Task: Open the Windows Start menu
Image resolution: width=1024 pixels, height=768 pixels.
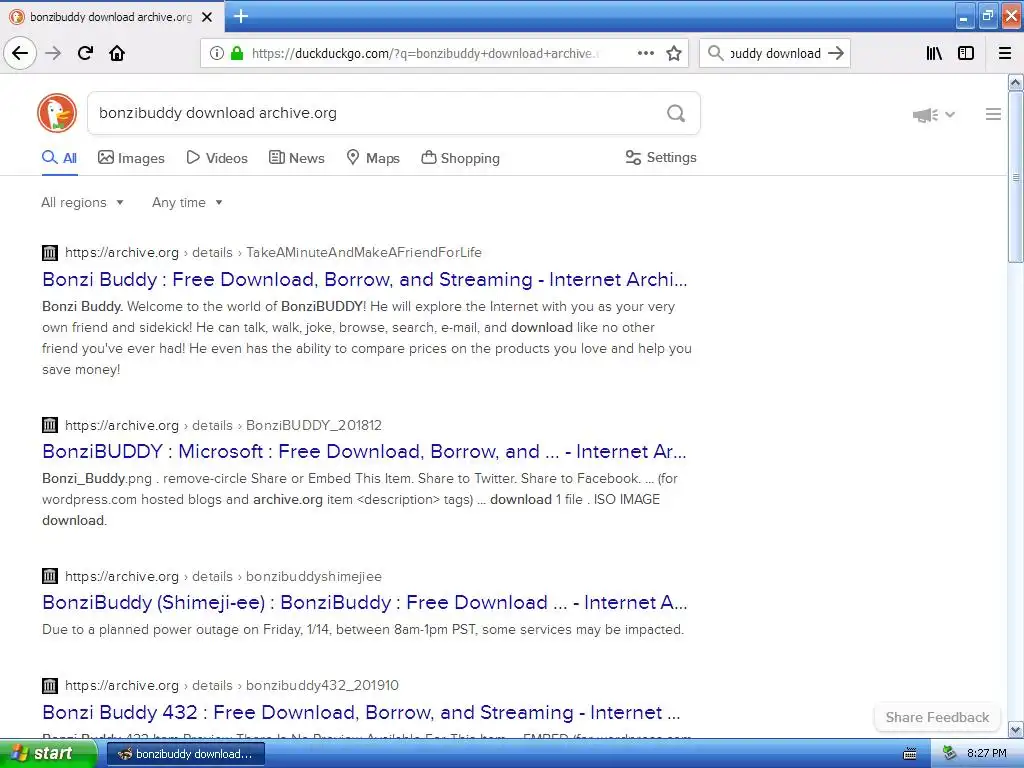Action: (47, 754)
